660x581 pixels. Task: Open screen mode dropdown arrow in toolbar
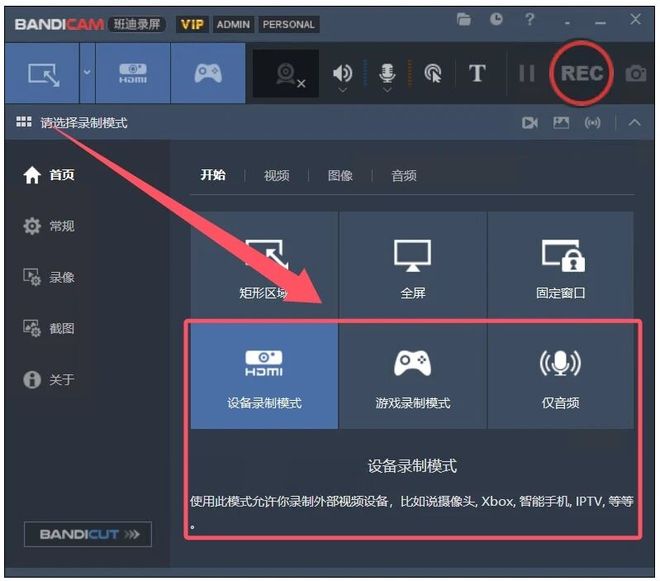pos(87,73)
